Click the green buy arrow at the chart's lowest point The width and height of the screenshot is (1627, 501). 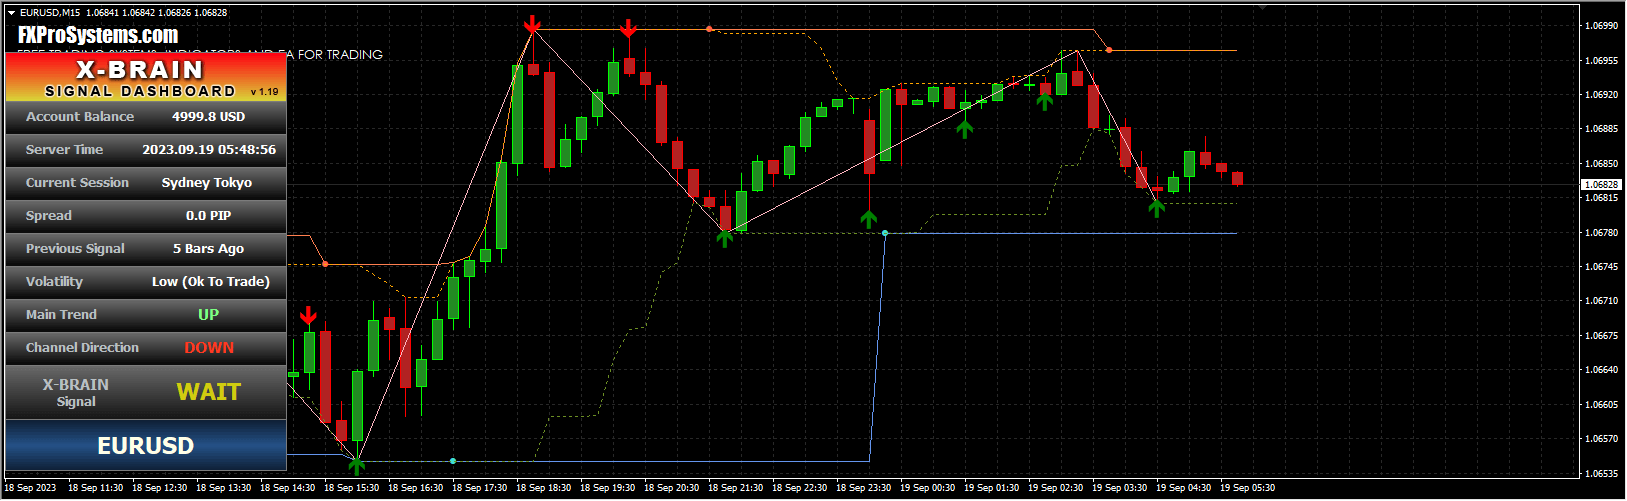tap(357, 465)
